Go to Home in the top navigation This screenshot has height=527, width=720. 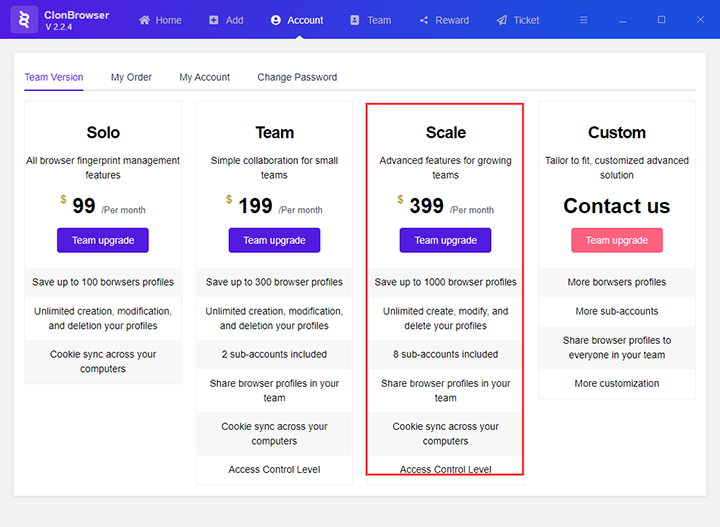[160, 20]
